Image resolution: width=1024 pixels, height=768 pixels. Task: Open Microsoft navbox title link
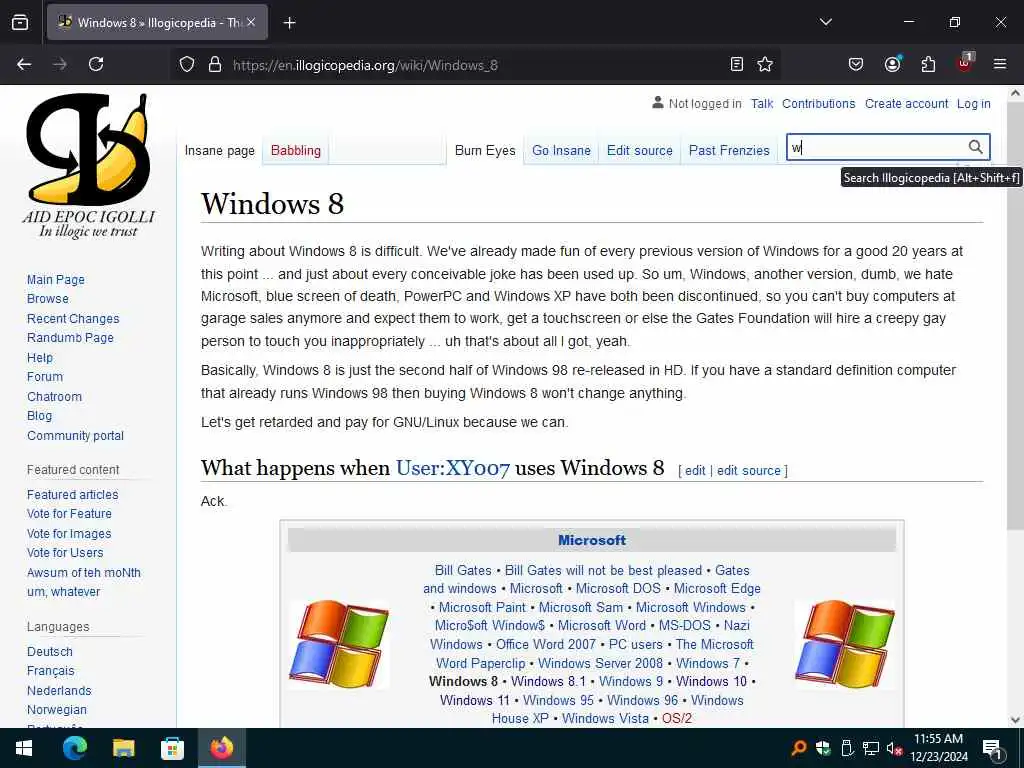tap(592, 540)
